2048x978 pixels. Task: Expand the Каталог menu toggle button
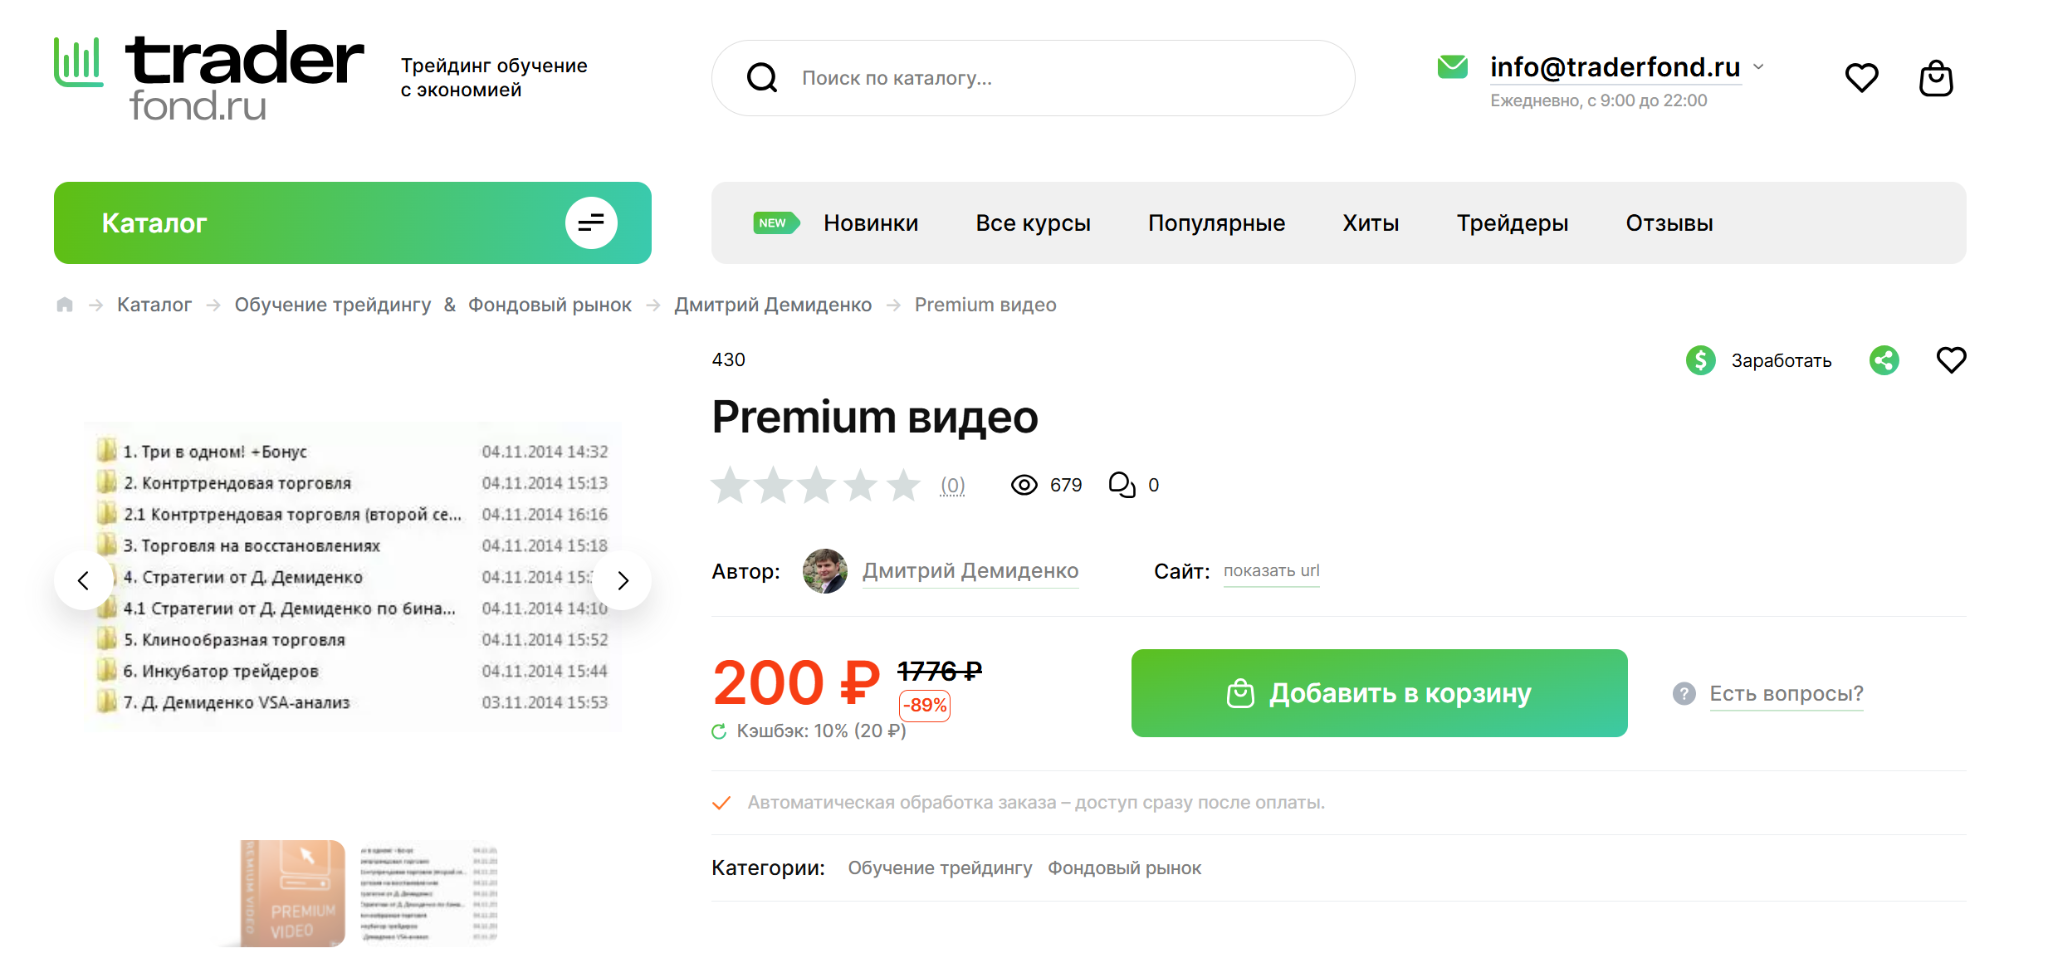pos(591,223)
